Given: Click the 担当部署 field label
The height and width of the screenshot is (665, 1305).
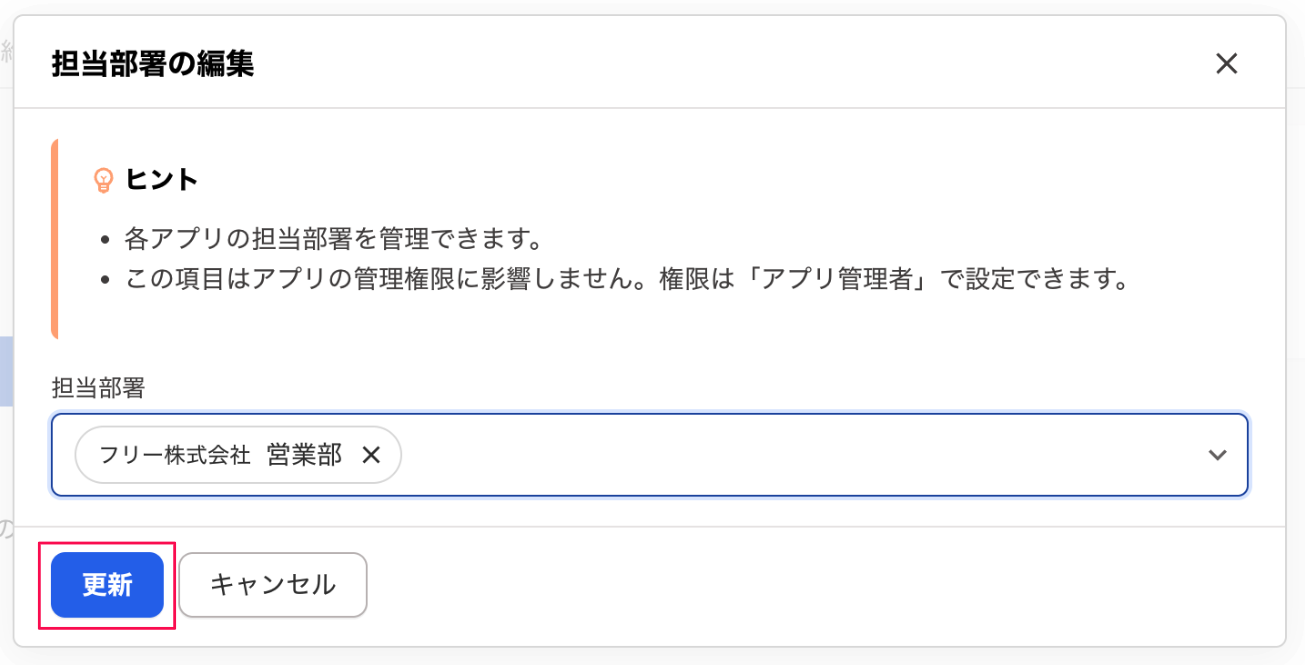Looking at the screenshot, I should click(97, 388).
